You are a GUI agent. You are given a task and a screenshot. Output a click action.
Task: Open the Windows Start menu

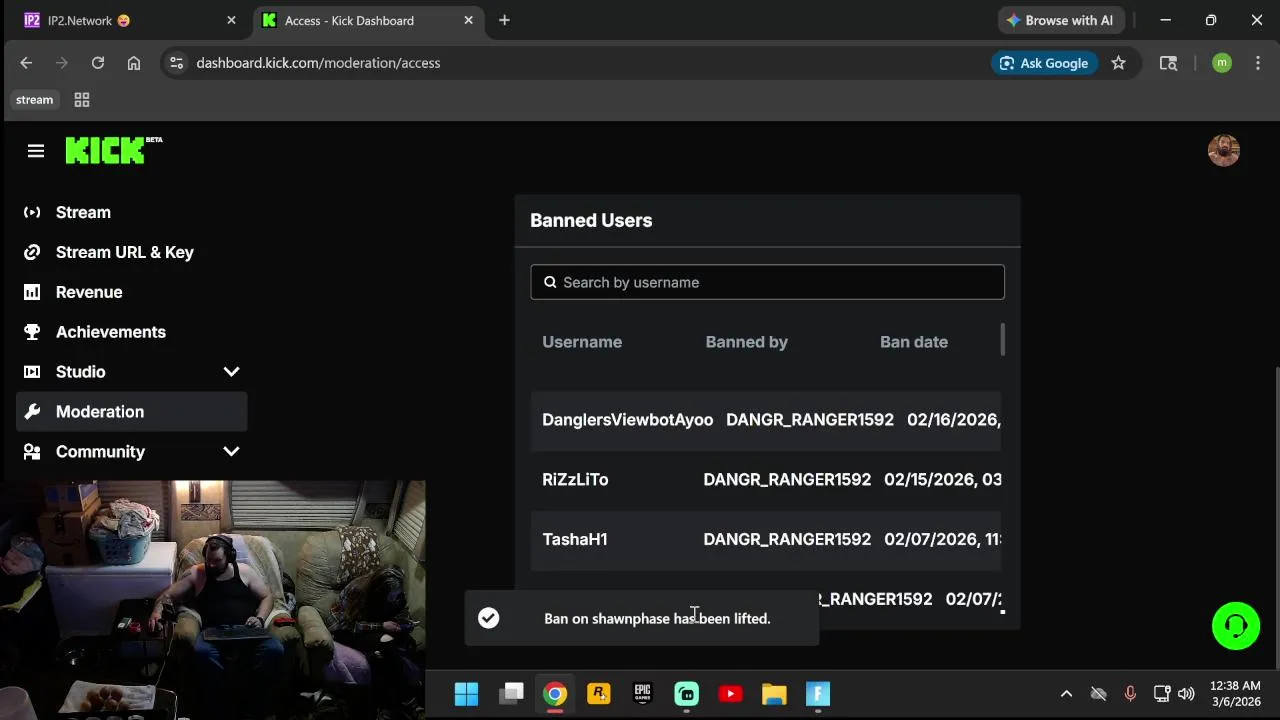pos(466,694)
